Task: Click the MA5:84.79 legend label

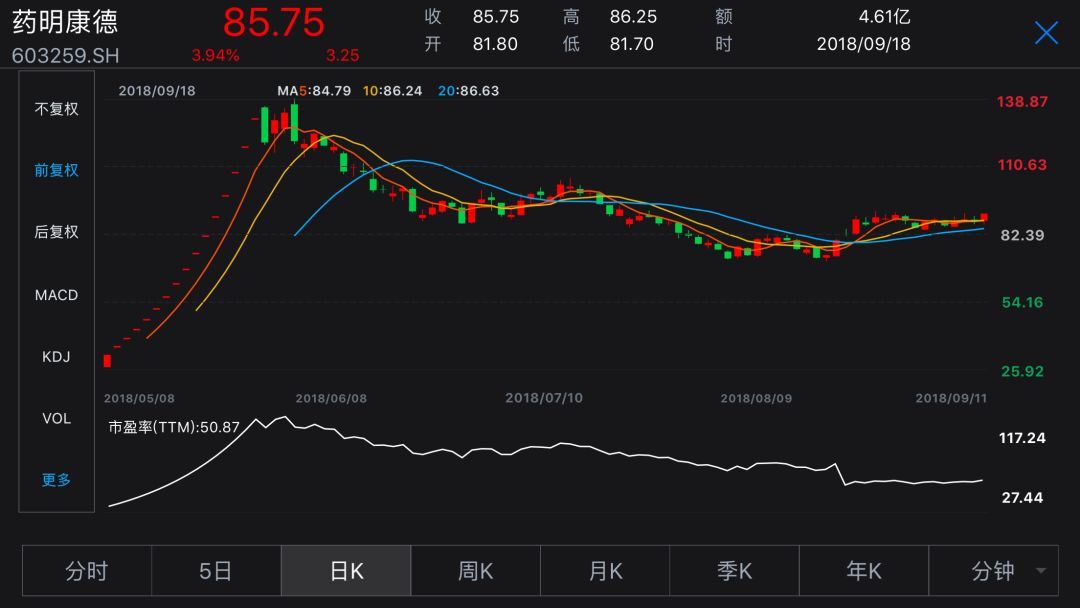Action: 314,91
